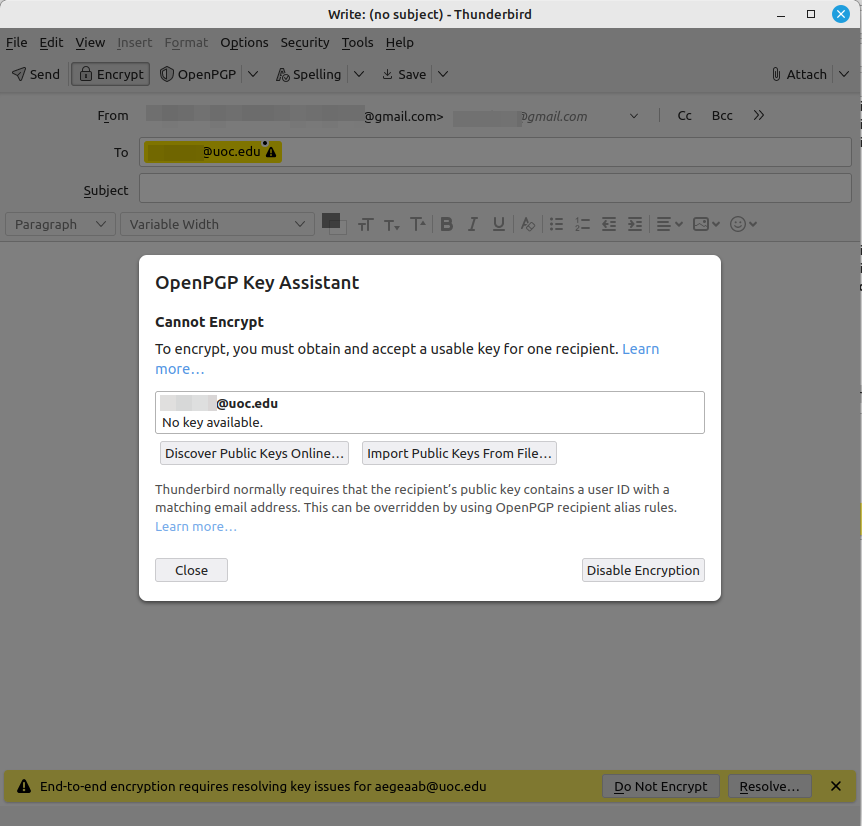The image size is (862, 826).
Task: Click warning triangle on recipient pill
Action: [x=271, y=152]
